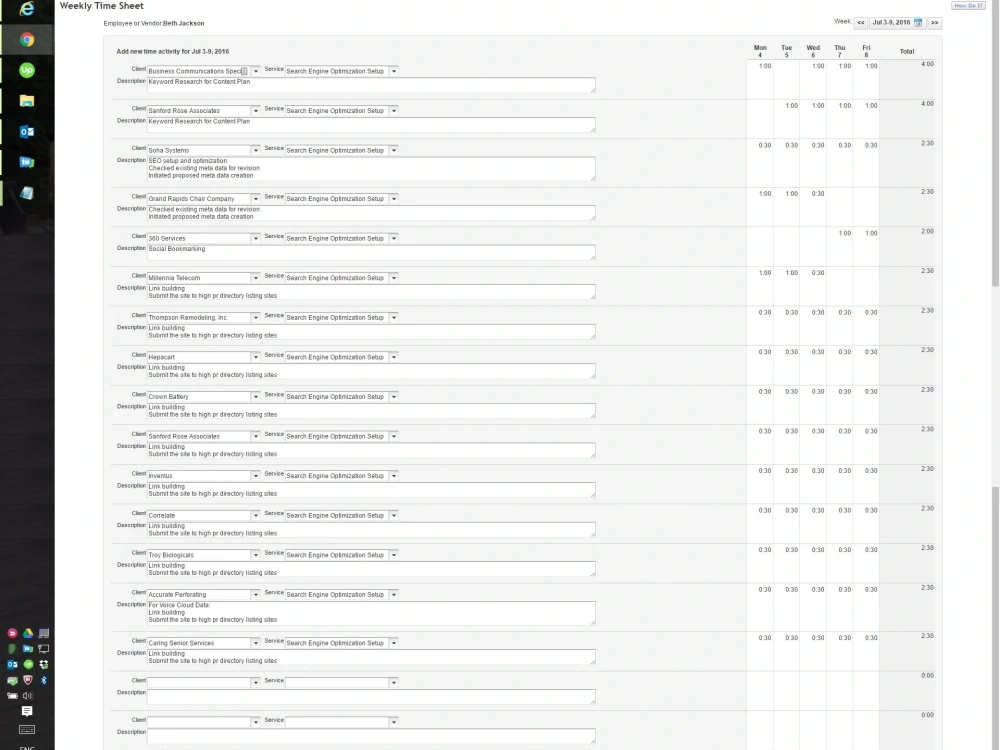Edit Keyword Research description for Business Communications
This screenshot has height=750, width=1000.
[x=371, y=85]
